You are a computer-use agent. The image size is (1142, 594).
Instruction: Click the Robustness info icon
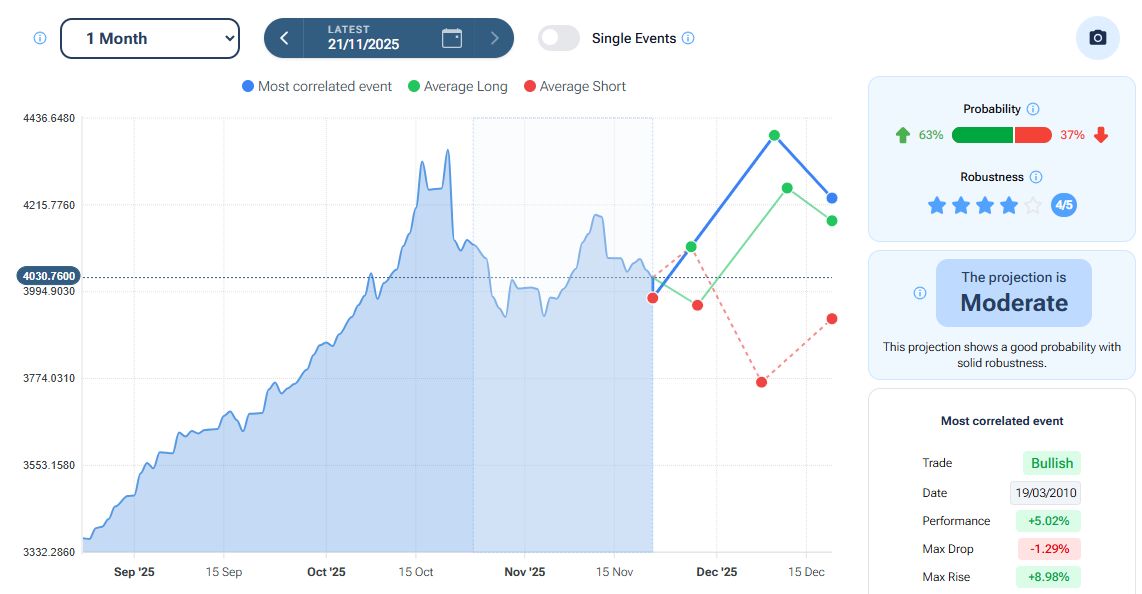[1036, 177]
